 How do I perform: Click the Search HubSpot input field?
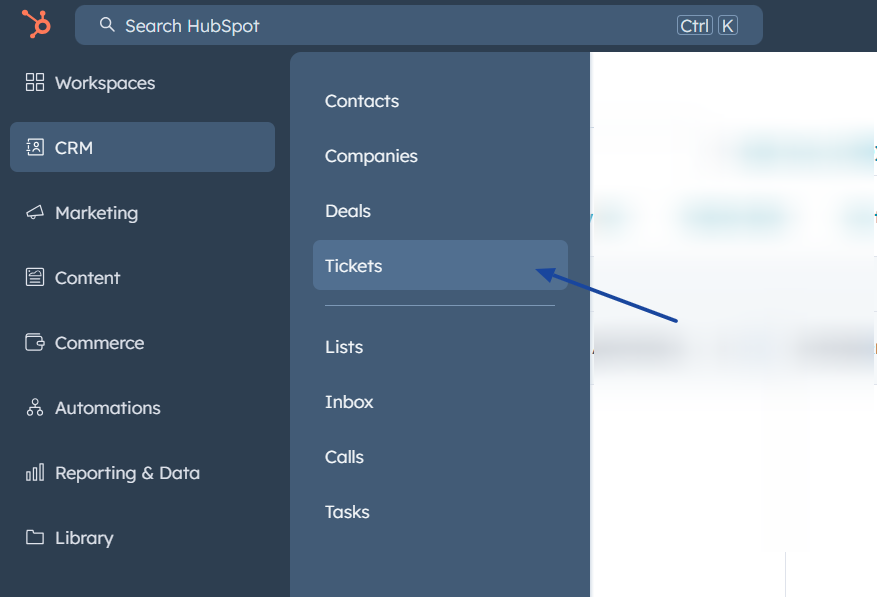coord(400,25)
